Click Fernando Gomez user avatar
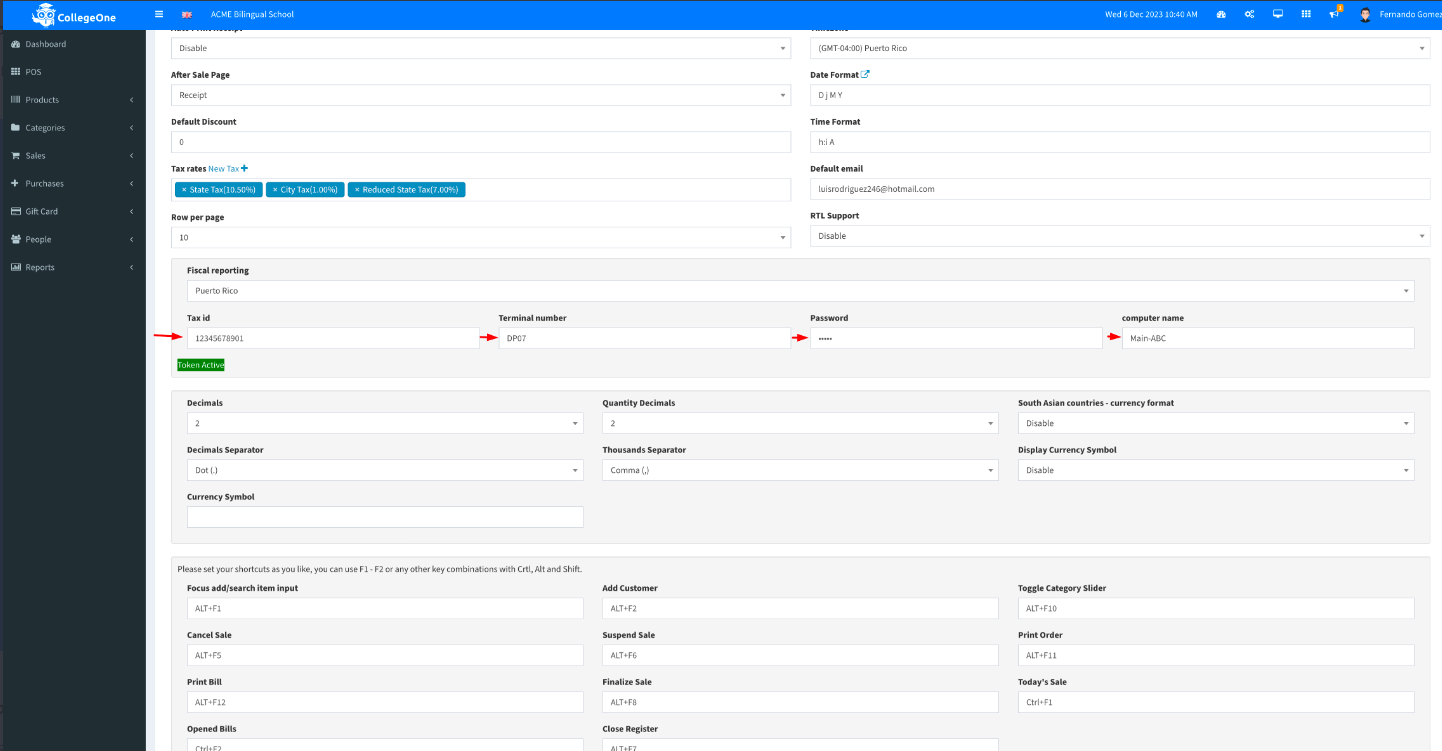Image resolution: width=1442 pixels, height=751 pixels. pyautogui.click(x=1365, y=15)
